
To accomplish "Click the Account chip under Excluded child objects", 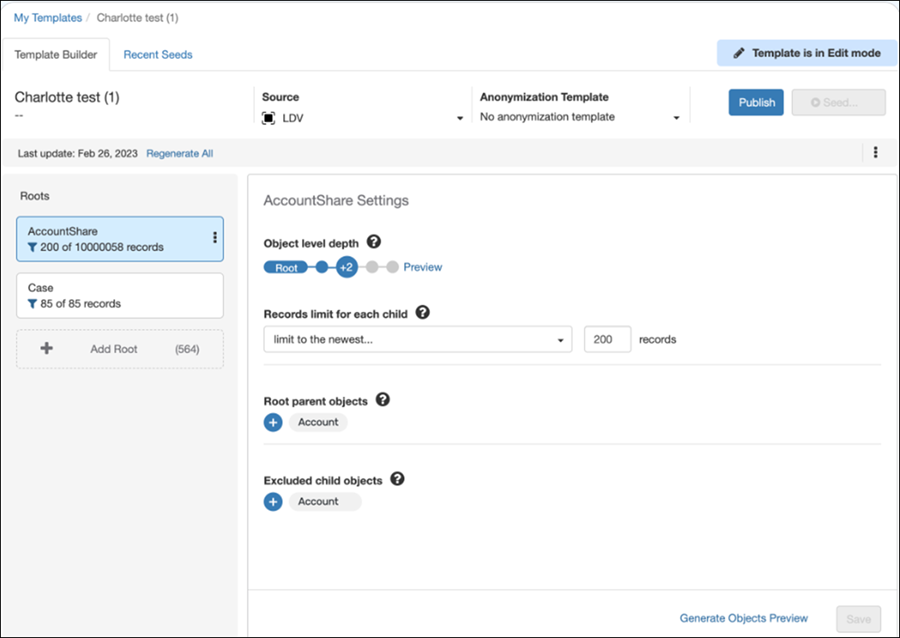I will [325, 501].
